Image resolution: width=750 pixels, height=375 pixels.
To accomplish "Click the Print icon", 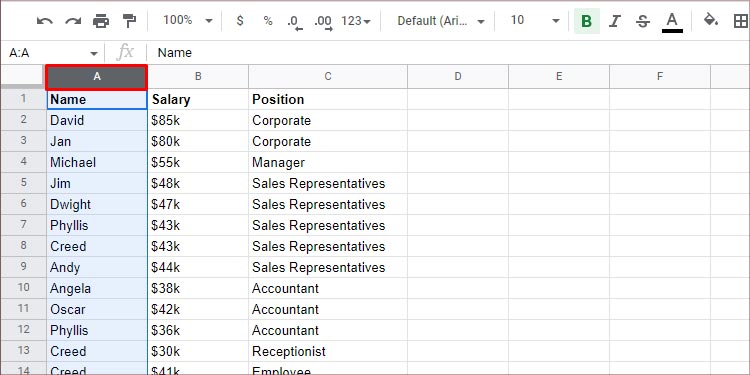I will click(x=101, y=21).
